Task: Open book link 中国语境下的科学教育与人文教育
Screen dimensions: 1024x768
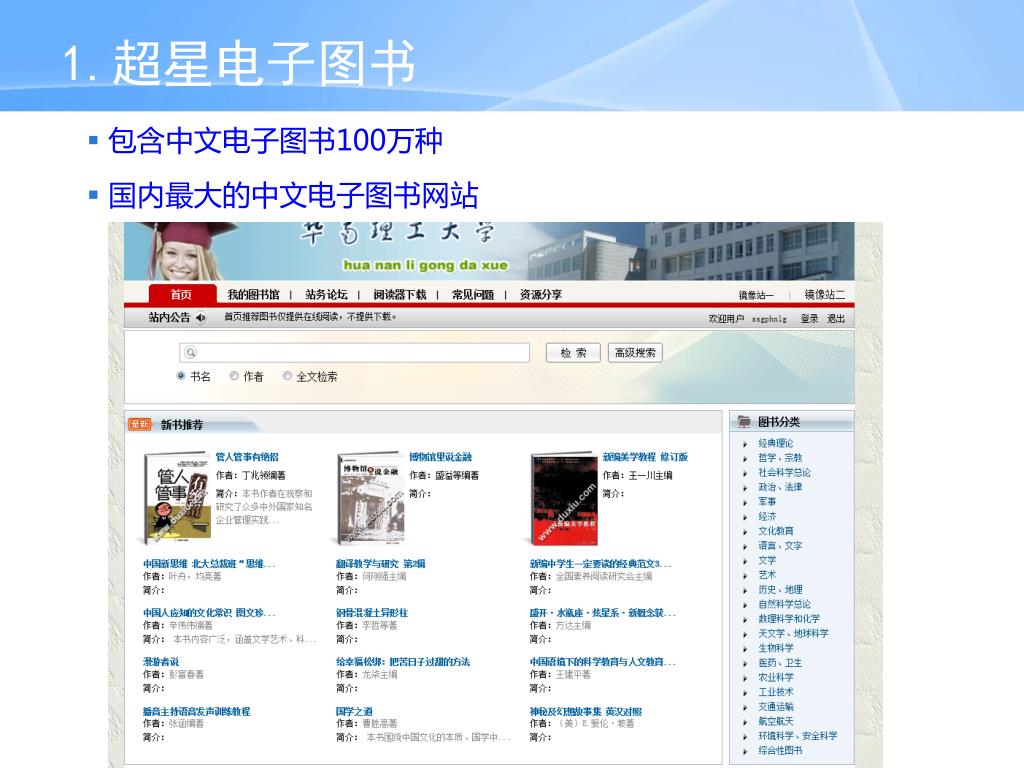Action: (x=602, y=662)
